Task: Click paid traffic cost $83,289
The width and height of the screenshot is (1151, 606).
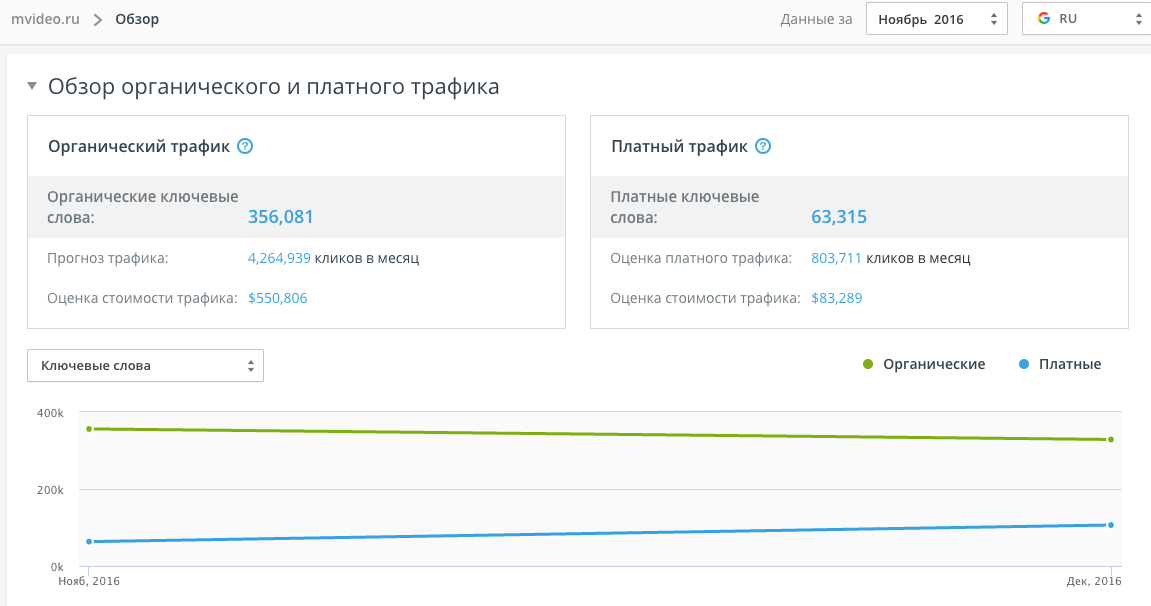Action: click(837, 298)
